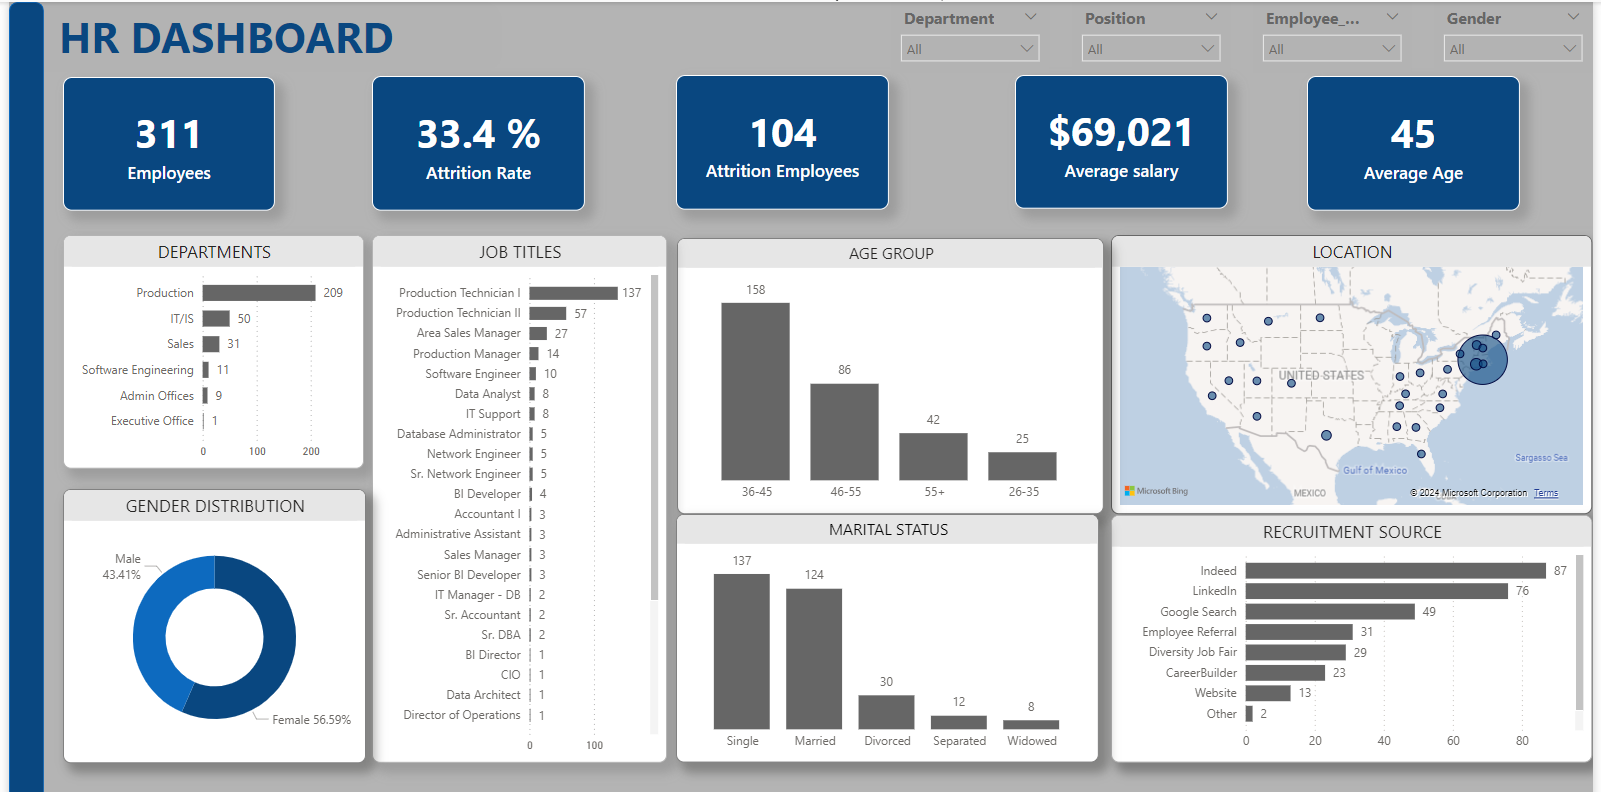Collapse the Position slicer header chevron

(1211, 17)
